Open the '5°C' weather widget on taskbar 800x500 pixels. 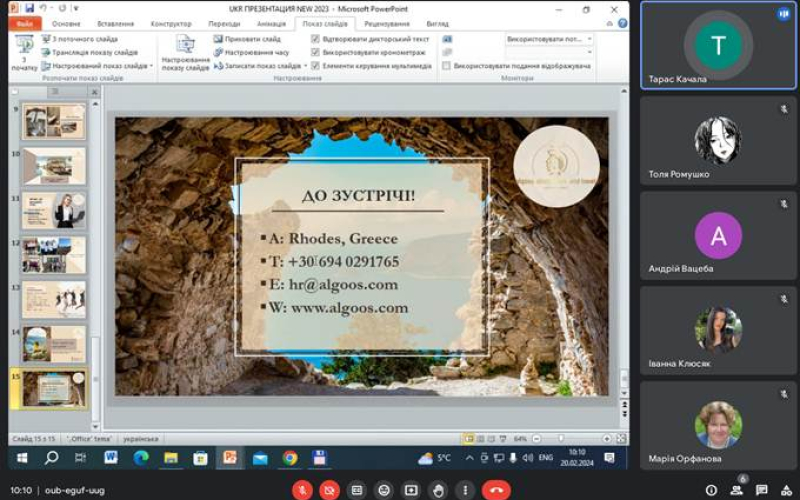[434, 458]
